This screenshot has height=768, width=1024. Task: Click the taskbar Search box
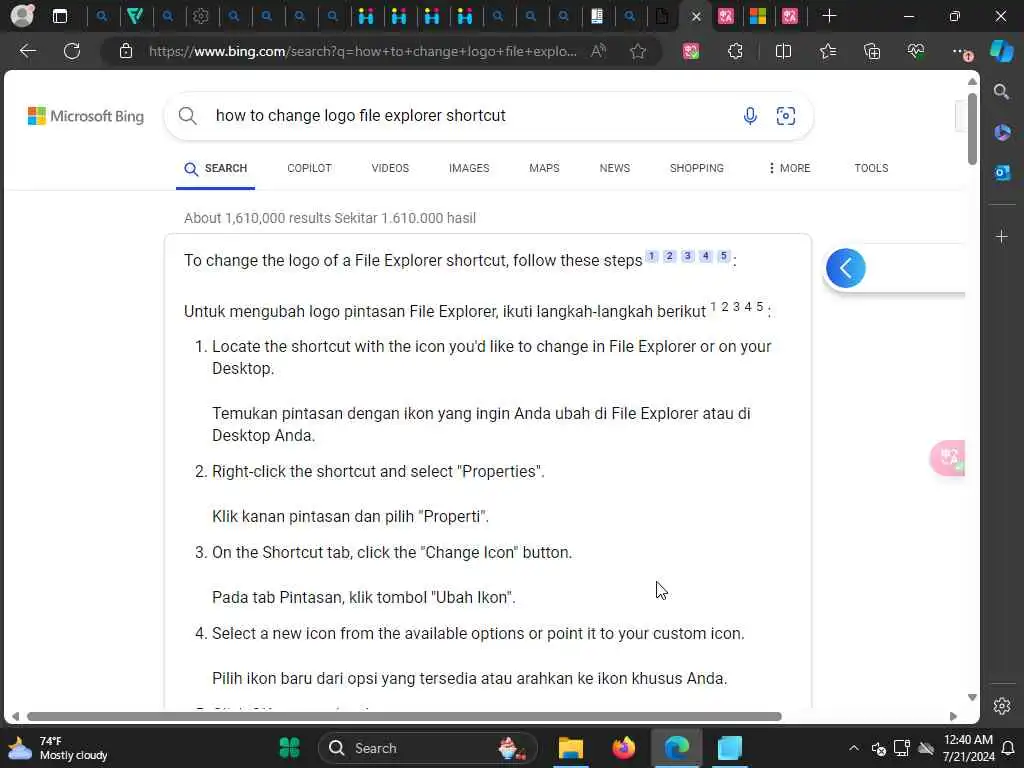pos(428,748)
